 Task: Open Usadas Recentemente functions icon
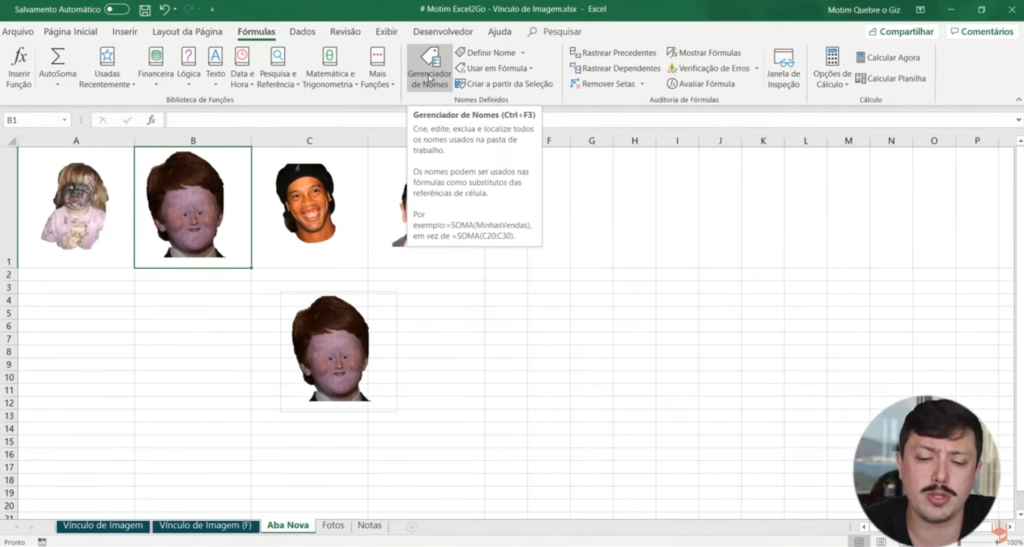(107, 57)
